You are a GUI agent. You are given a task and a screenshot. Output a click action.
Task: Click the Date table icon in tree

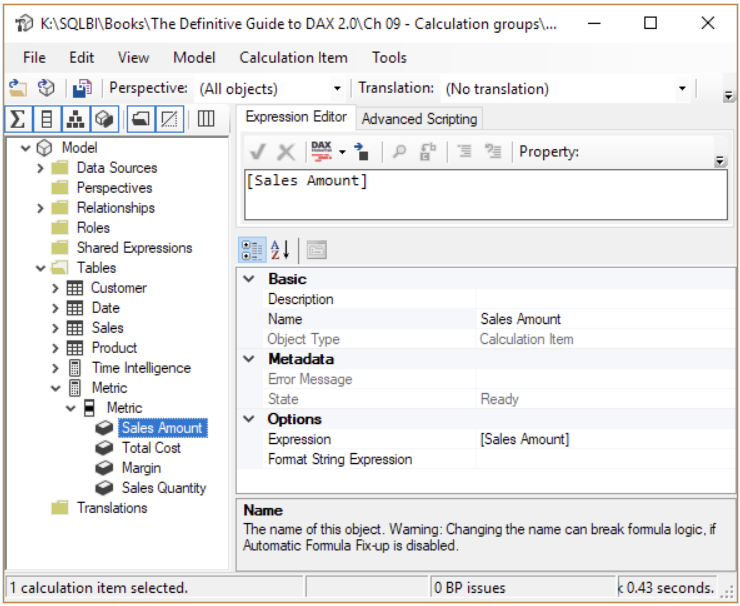75,308
